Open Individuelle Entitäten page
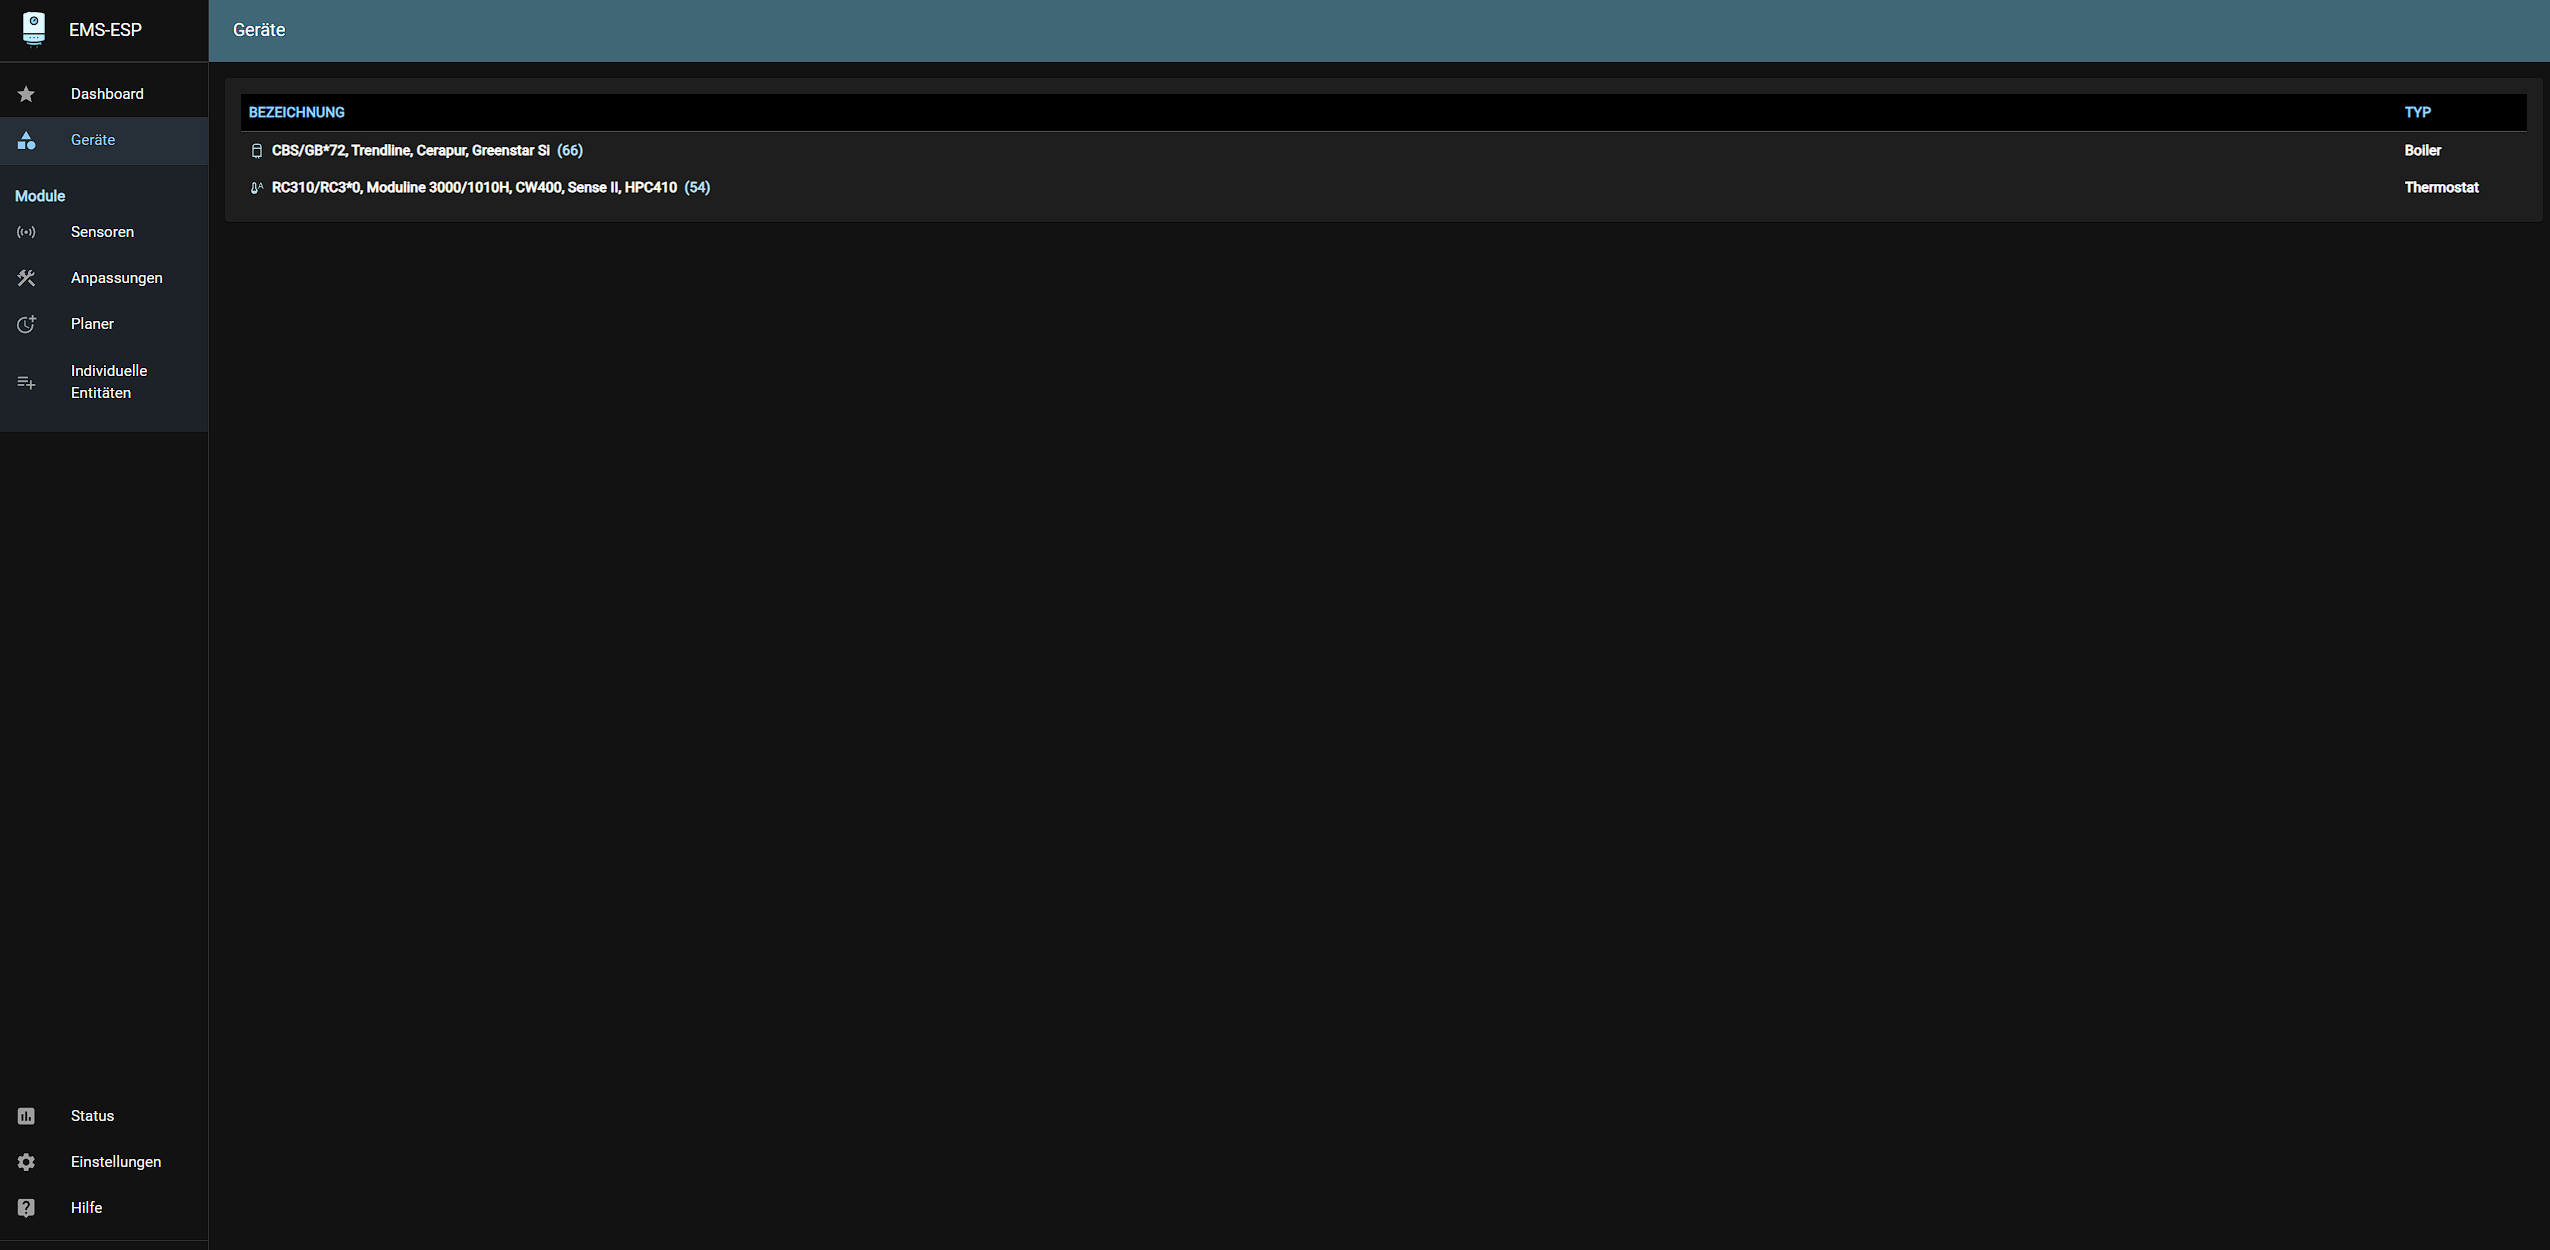This screenshot has width=2550, height=1250. (104, 382)
